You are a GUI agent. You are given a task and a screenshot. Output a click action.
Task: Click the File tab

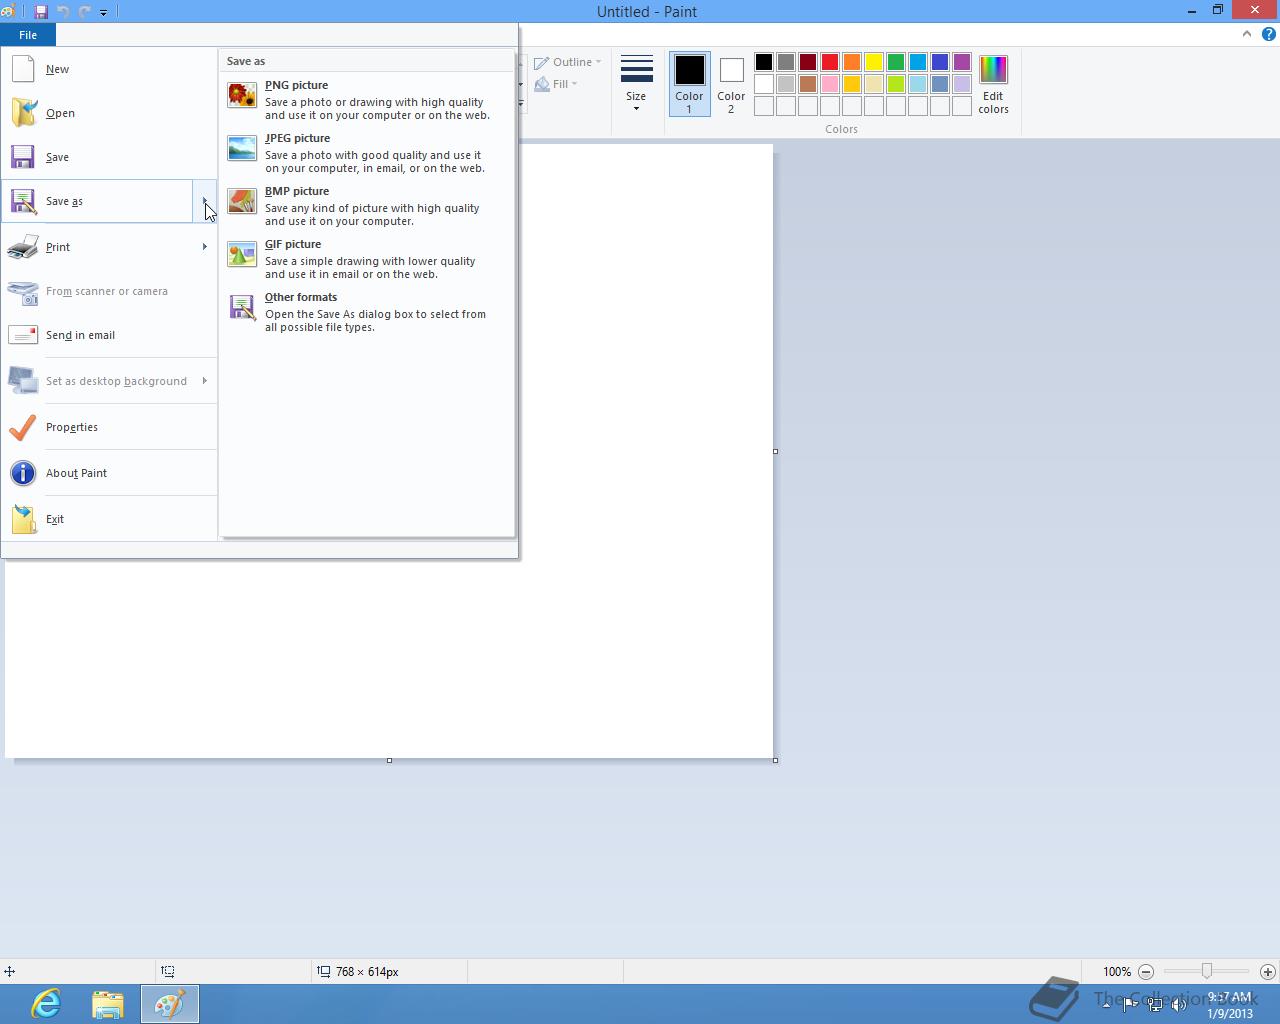[28, 35]
